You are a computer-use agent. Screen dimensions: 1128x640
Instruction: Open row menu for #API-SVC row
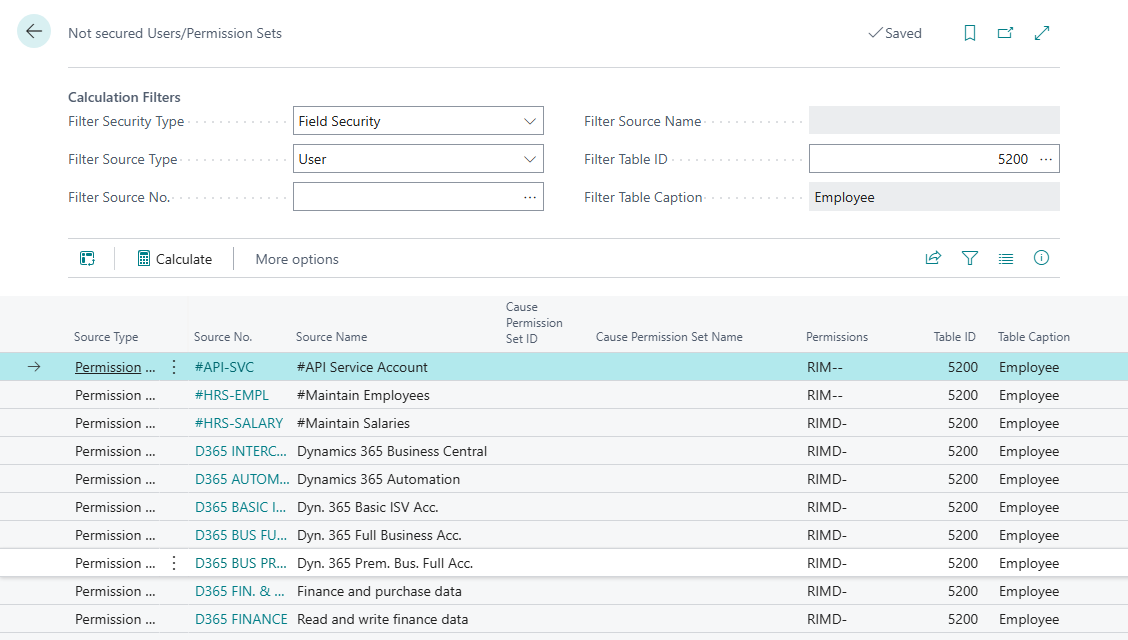click(x=174, y=367)
